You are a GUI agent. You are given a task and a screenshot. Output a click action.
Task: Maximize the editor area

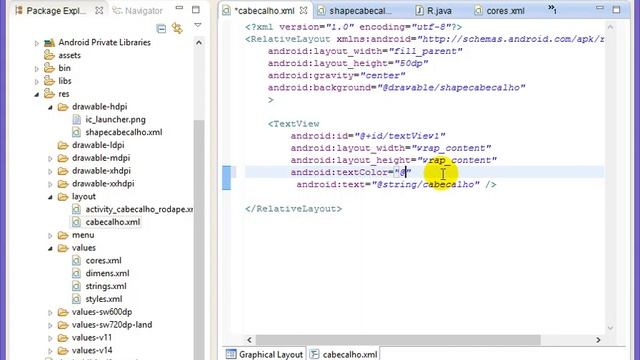click(616, 9)
